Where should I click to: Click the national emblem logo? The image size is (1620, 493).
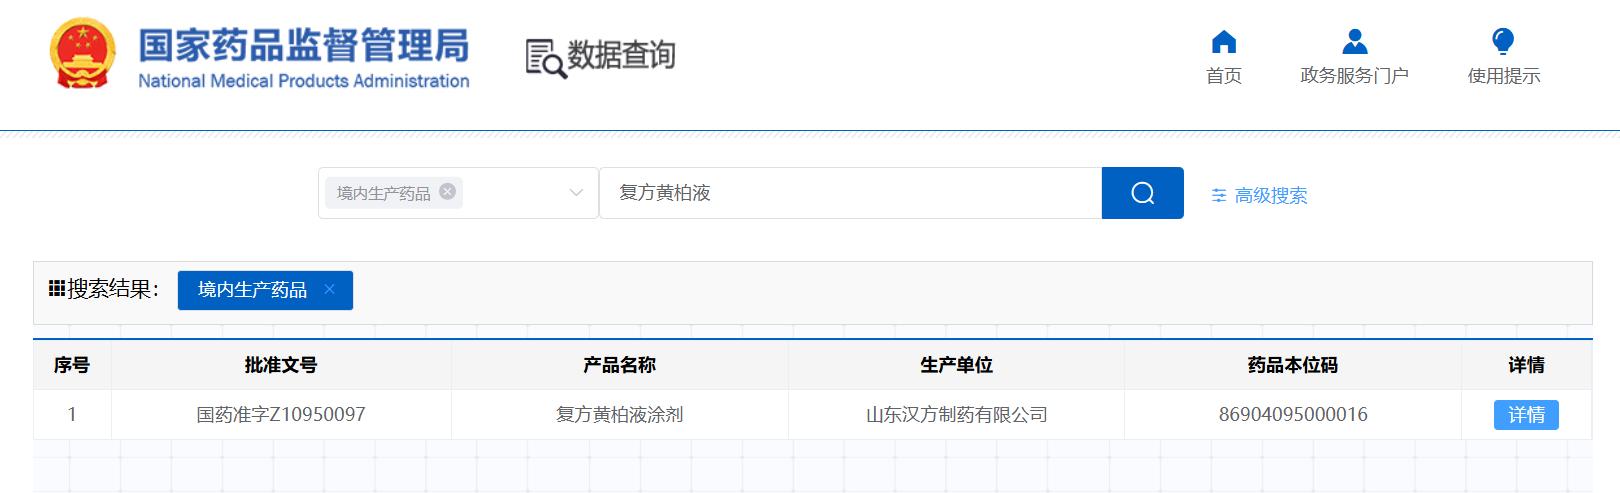(83, 56)
